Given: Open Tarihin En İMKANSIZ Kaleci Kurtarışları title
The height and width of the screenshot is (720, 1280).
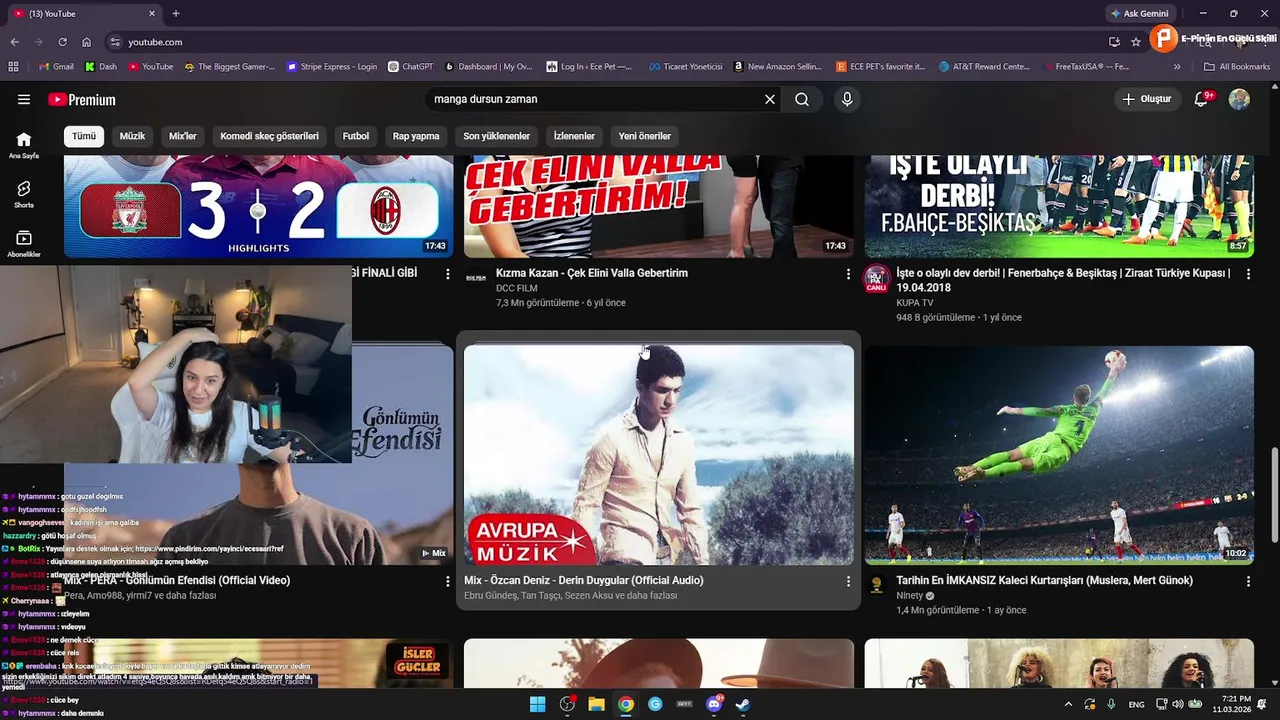Looking at the screenshot, I should pos(1045,580).
